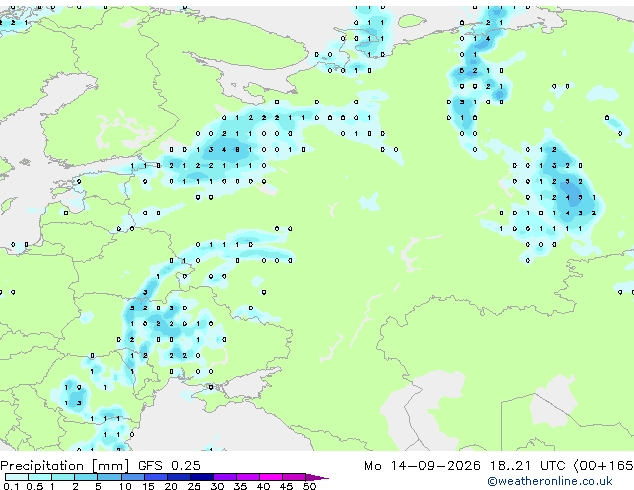Viewport: 634px width, 490px height.
Task: Click the legend value label 50
Action: point(309,486)
